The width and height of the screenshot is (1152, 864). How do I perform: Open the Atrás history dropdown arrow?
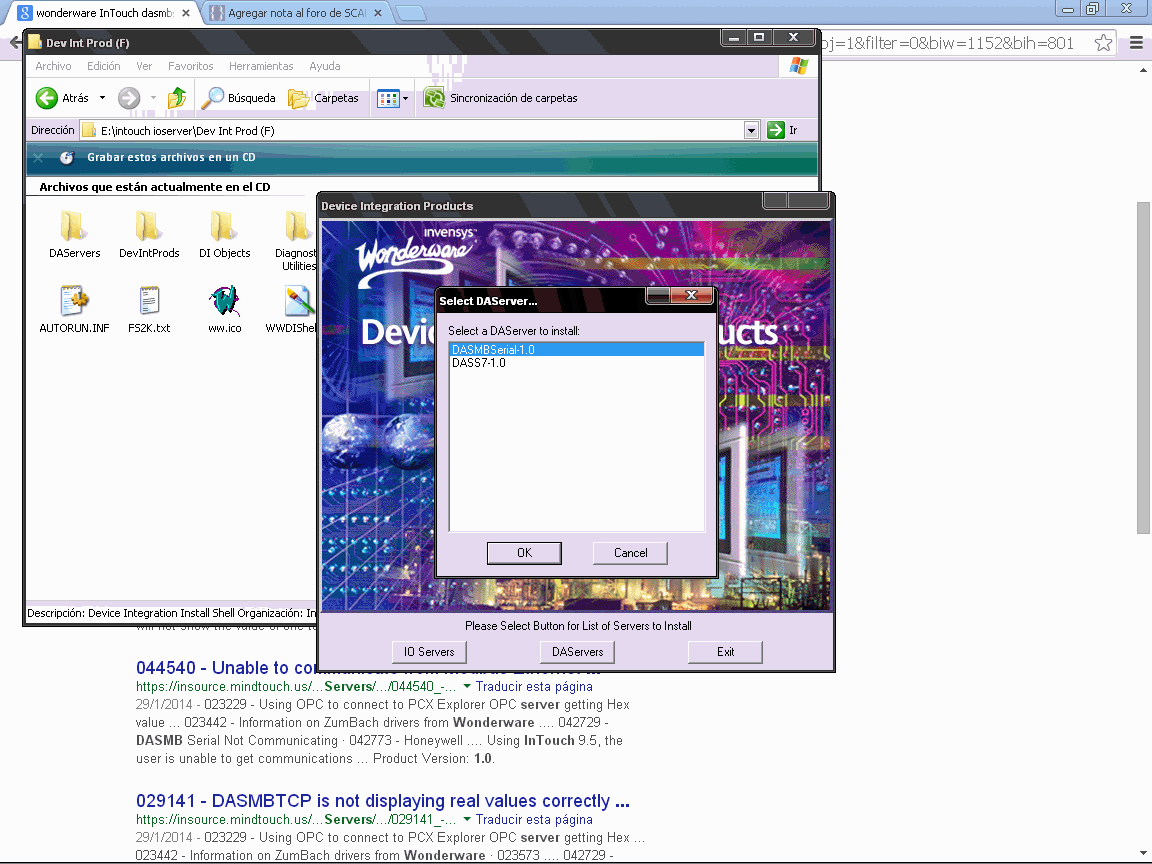tap(102, 98)
